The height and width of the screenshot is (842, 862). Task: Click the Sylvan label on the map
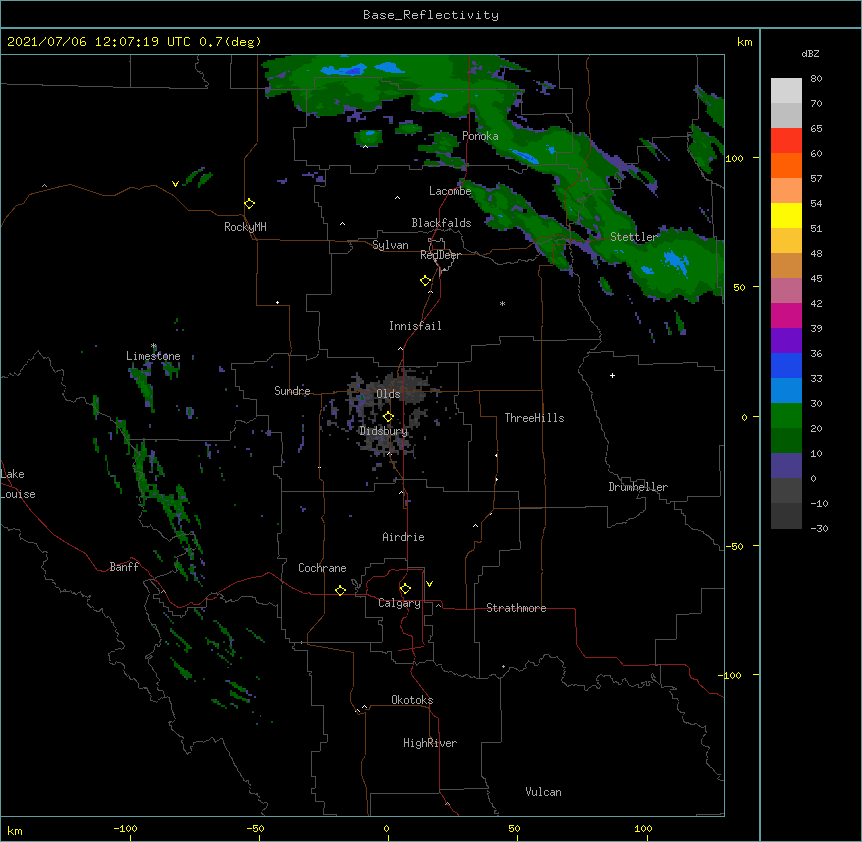click(390, 245)
